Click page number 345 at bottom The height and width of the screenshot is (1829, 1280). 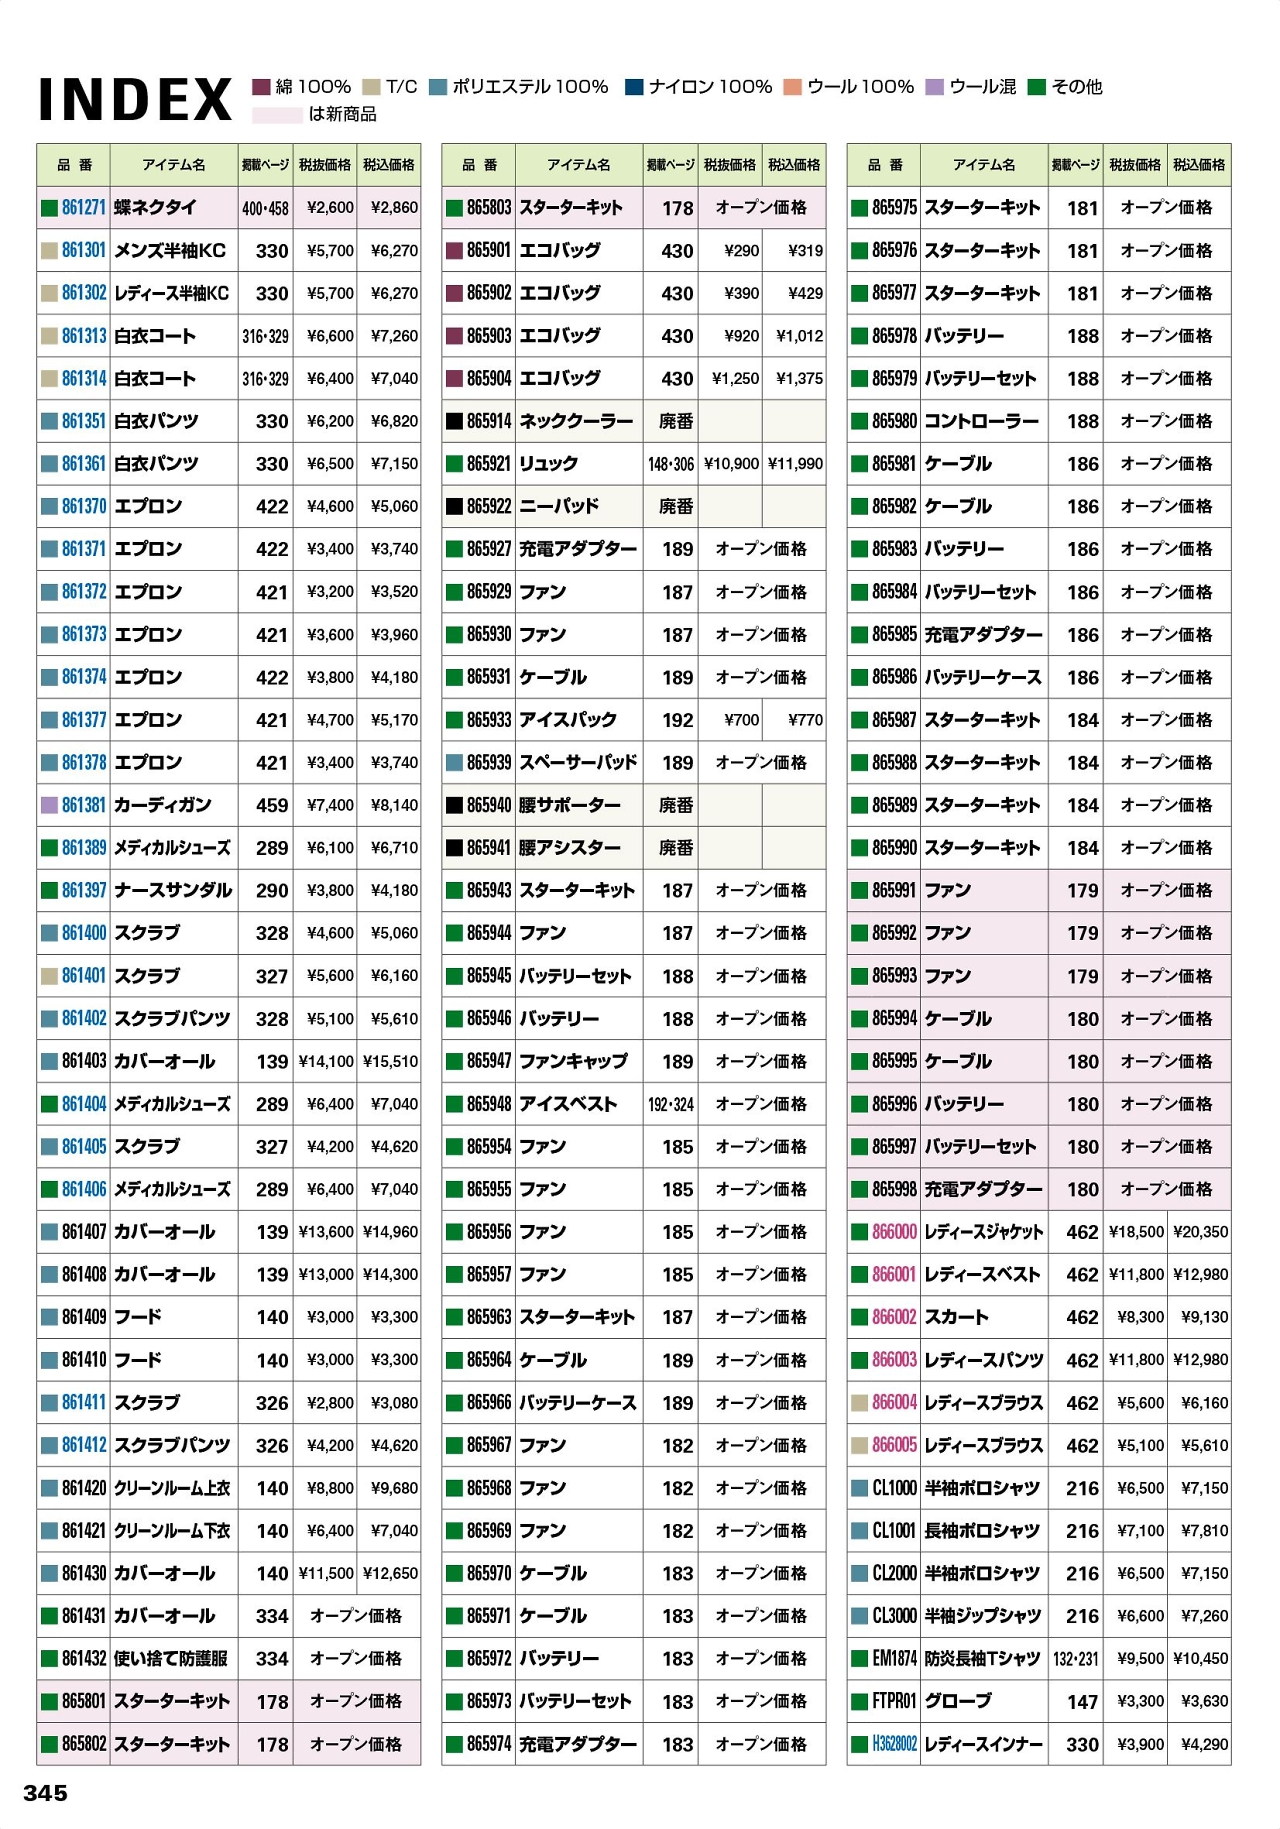45,1793
